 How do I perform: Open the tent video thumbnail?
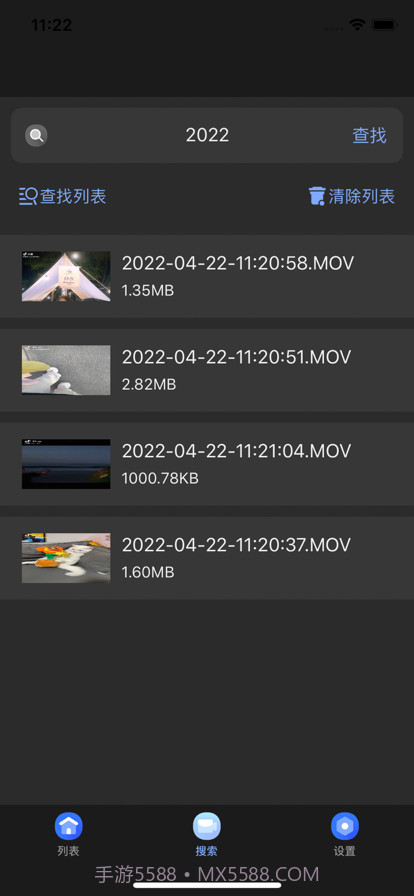pos(66,276)
